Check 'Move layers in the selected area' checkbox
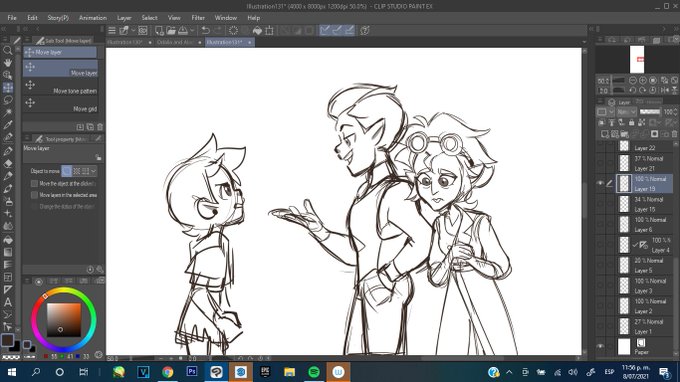Image resolution: width=680 pixels, height=382 pixels. [34, 195]
